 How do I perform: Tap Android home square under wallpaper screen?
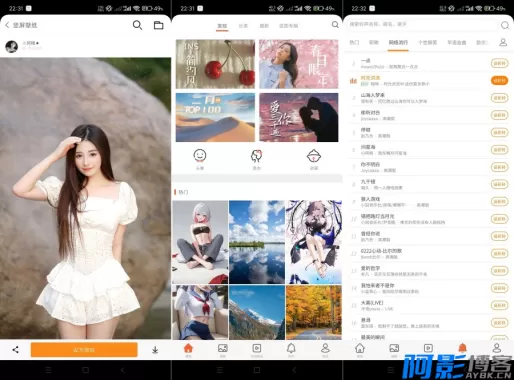coord(85,370)
